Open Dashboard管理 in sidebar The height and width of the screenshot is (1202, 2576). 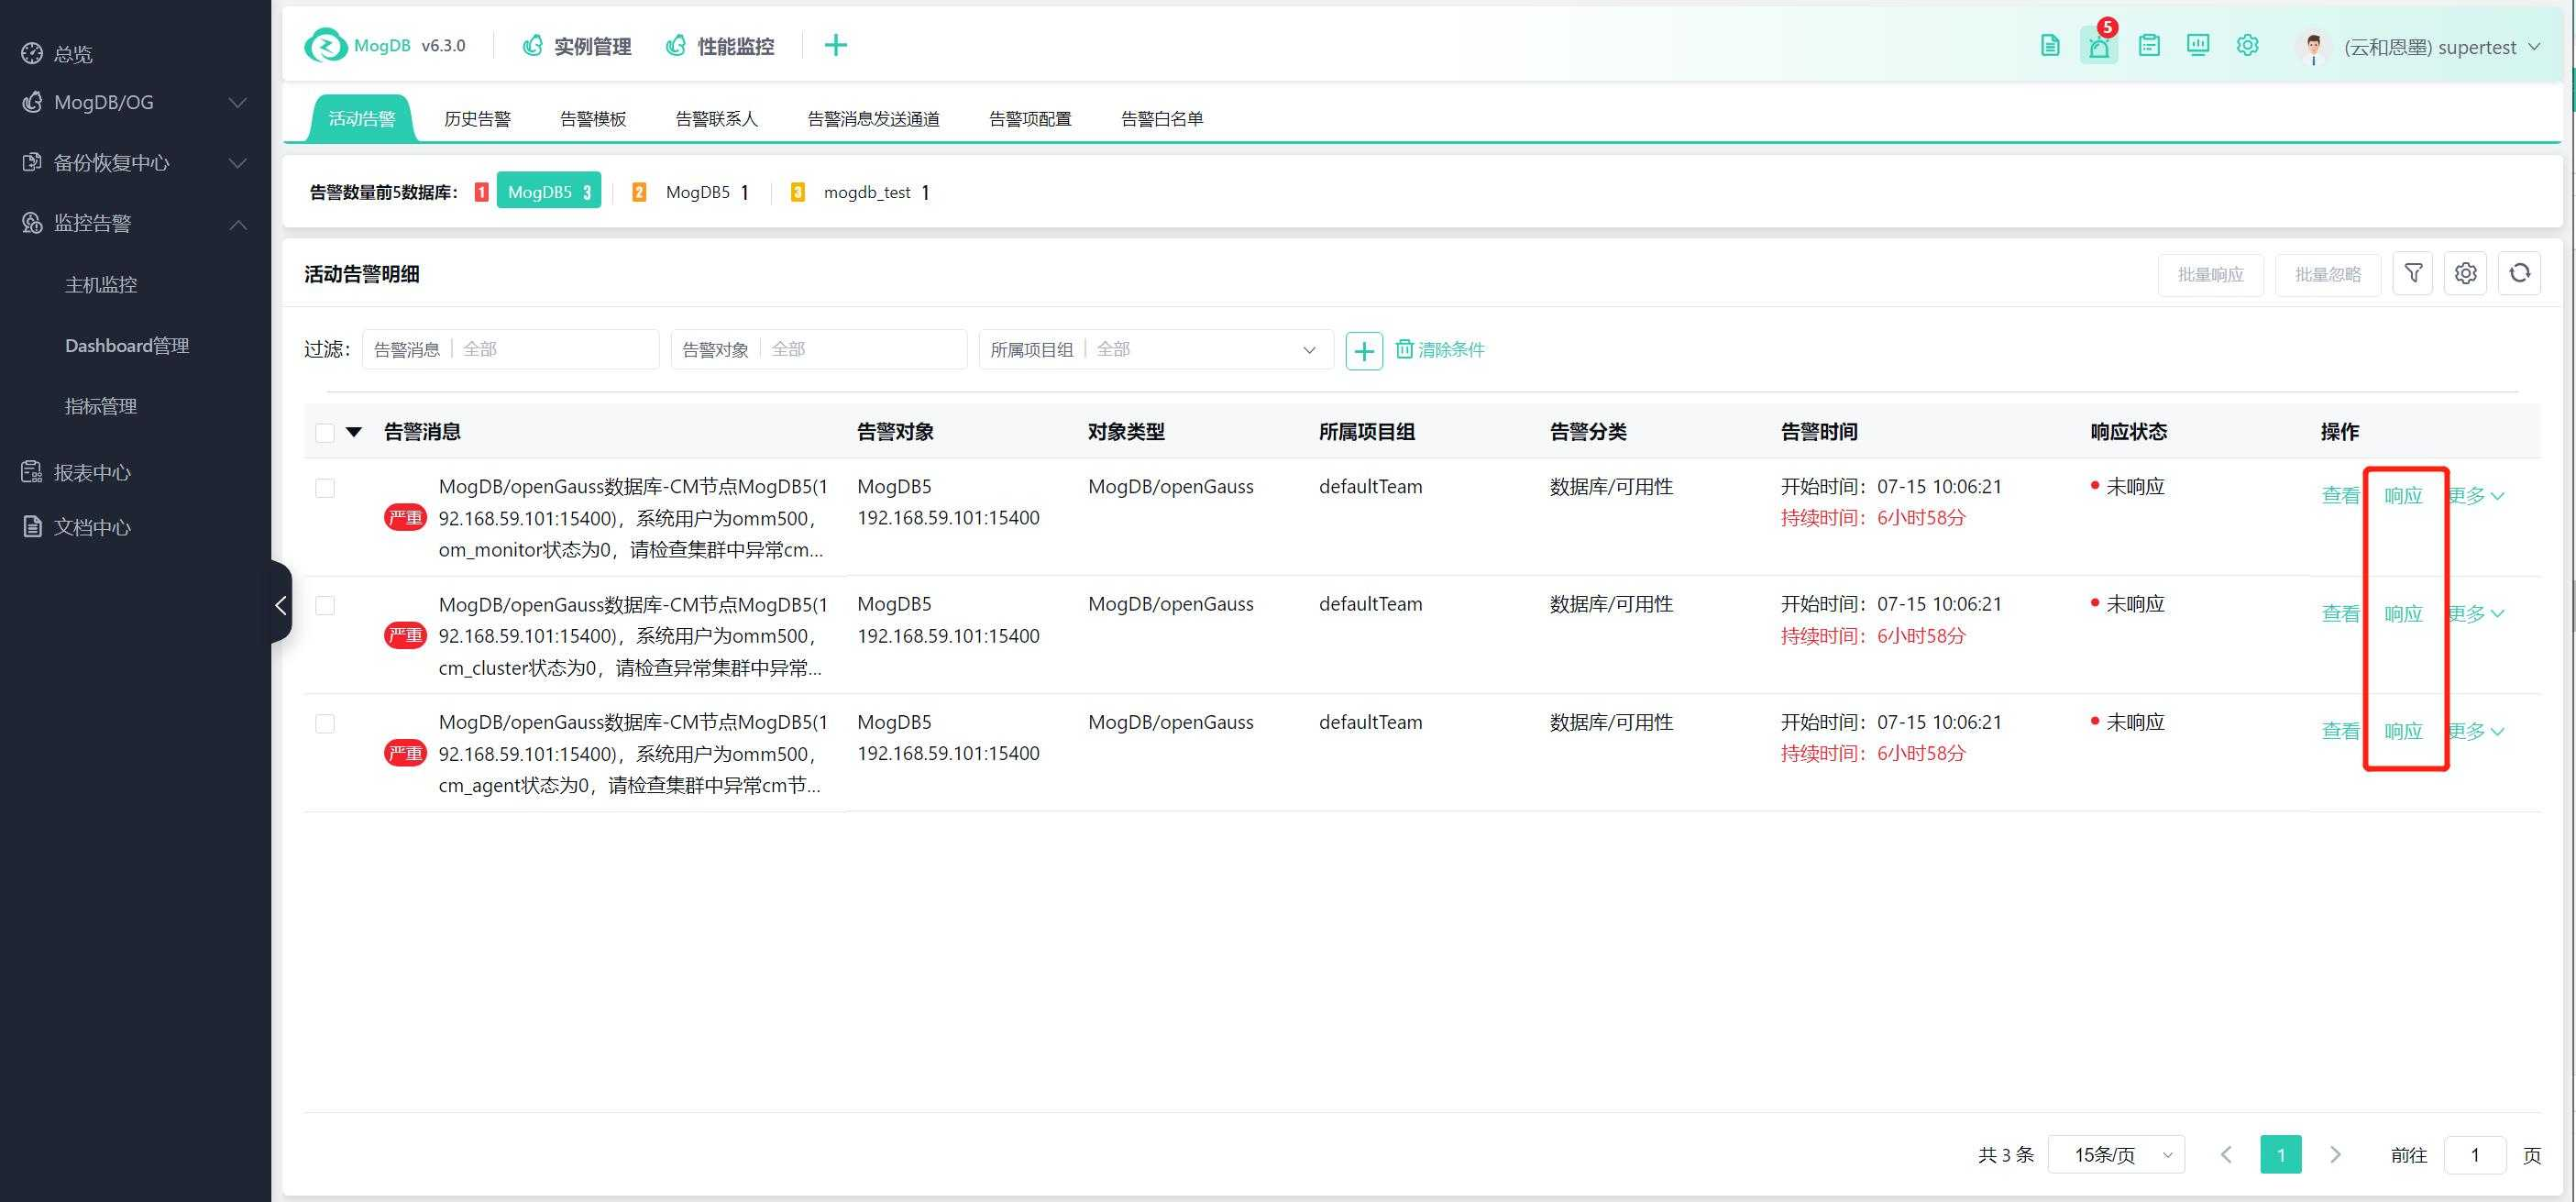click(127, 346)
